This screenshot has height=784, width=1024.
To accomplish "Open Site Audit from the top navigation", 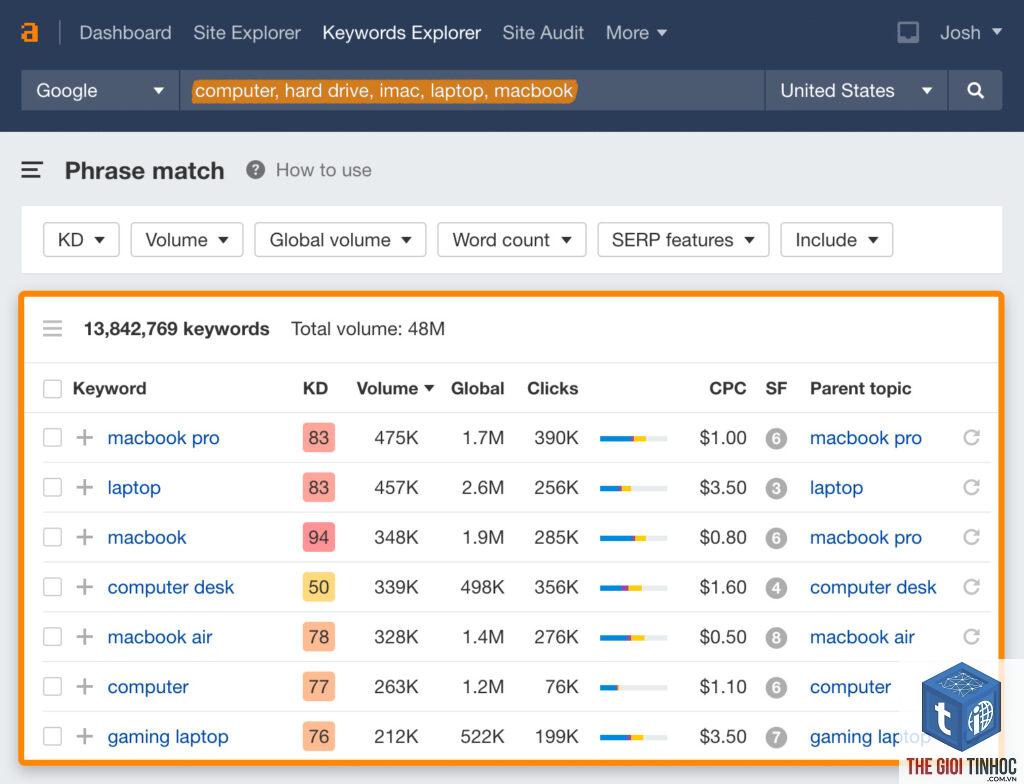I will click(543, 33).
